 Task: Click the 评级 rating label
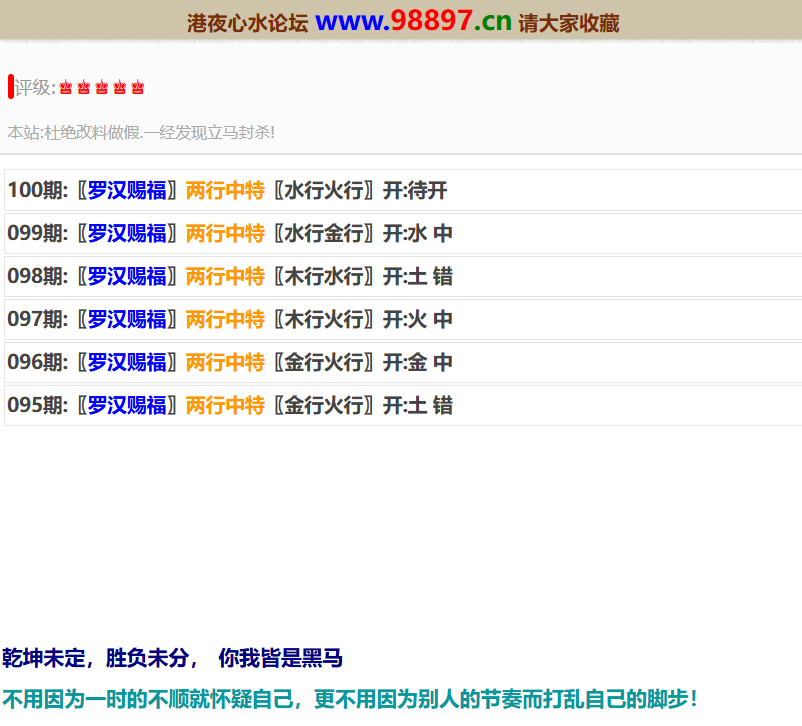tap(34, 88)
